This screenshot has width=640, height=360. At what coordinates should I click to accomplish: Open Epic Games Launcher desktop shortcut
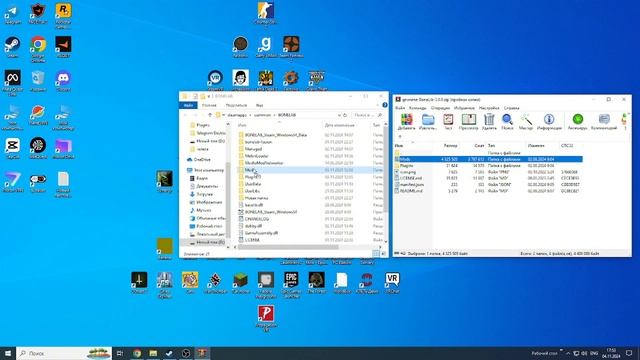pos(291,285)
